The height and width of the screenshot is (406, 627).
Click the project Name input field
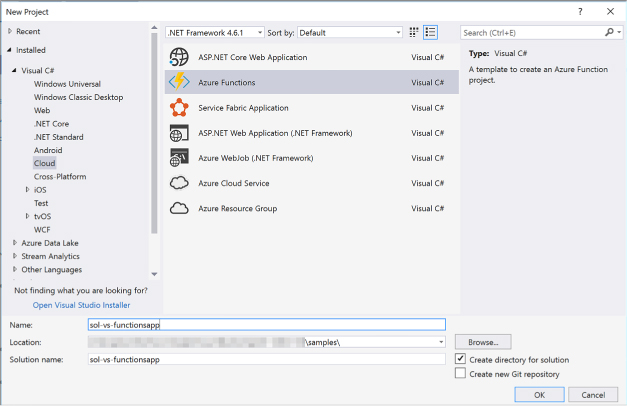pos(267,324)
